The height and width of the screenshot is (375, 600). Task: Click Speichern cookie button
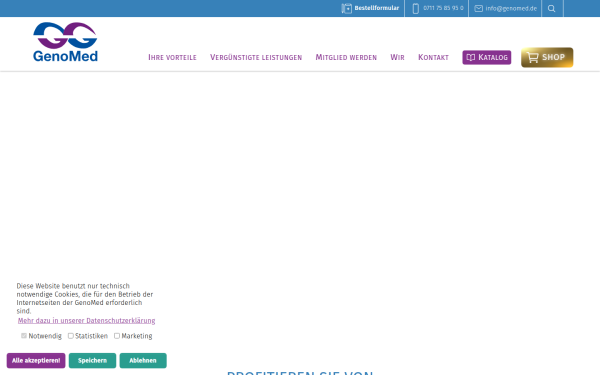pyautogui.click(x=92, y=360)
